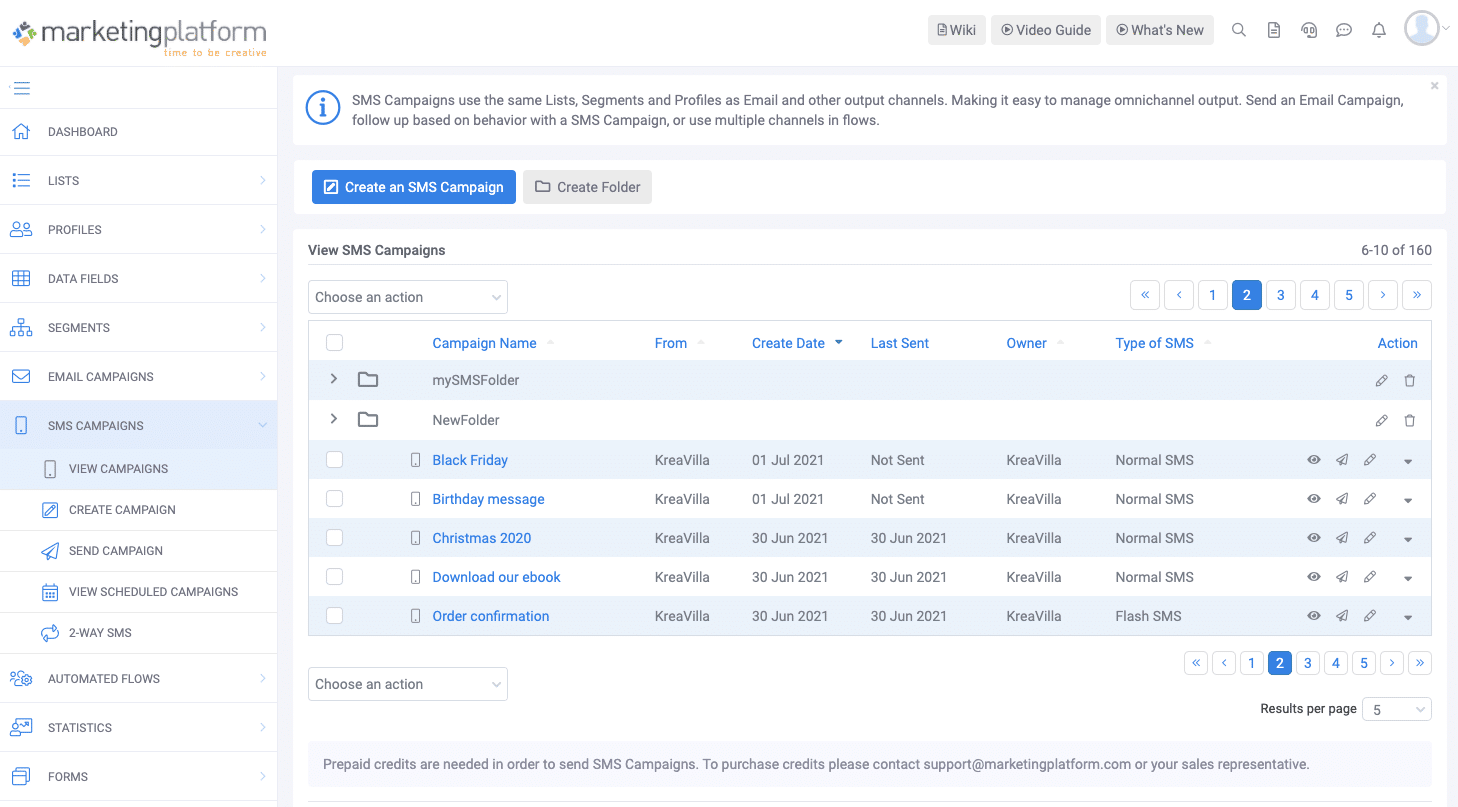Toggle the sidebar hamburger menu icon
Image resolution: width=1458 pixels, height=807 pixels.
click(x=21, y=88)
